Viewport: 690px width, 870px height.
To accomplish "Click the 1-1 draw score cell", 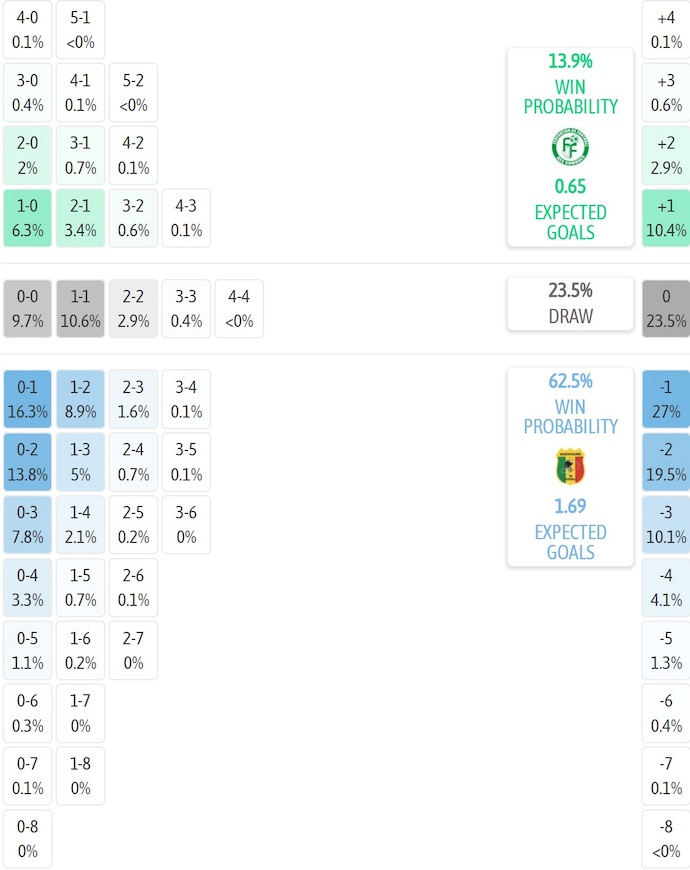I will 81,309.
